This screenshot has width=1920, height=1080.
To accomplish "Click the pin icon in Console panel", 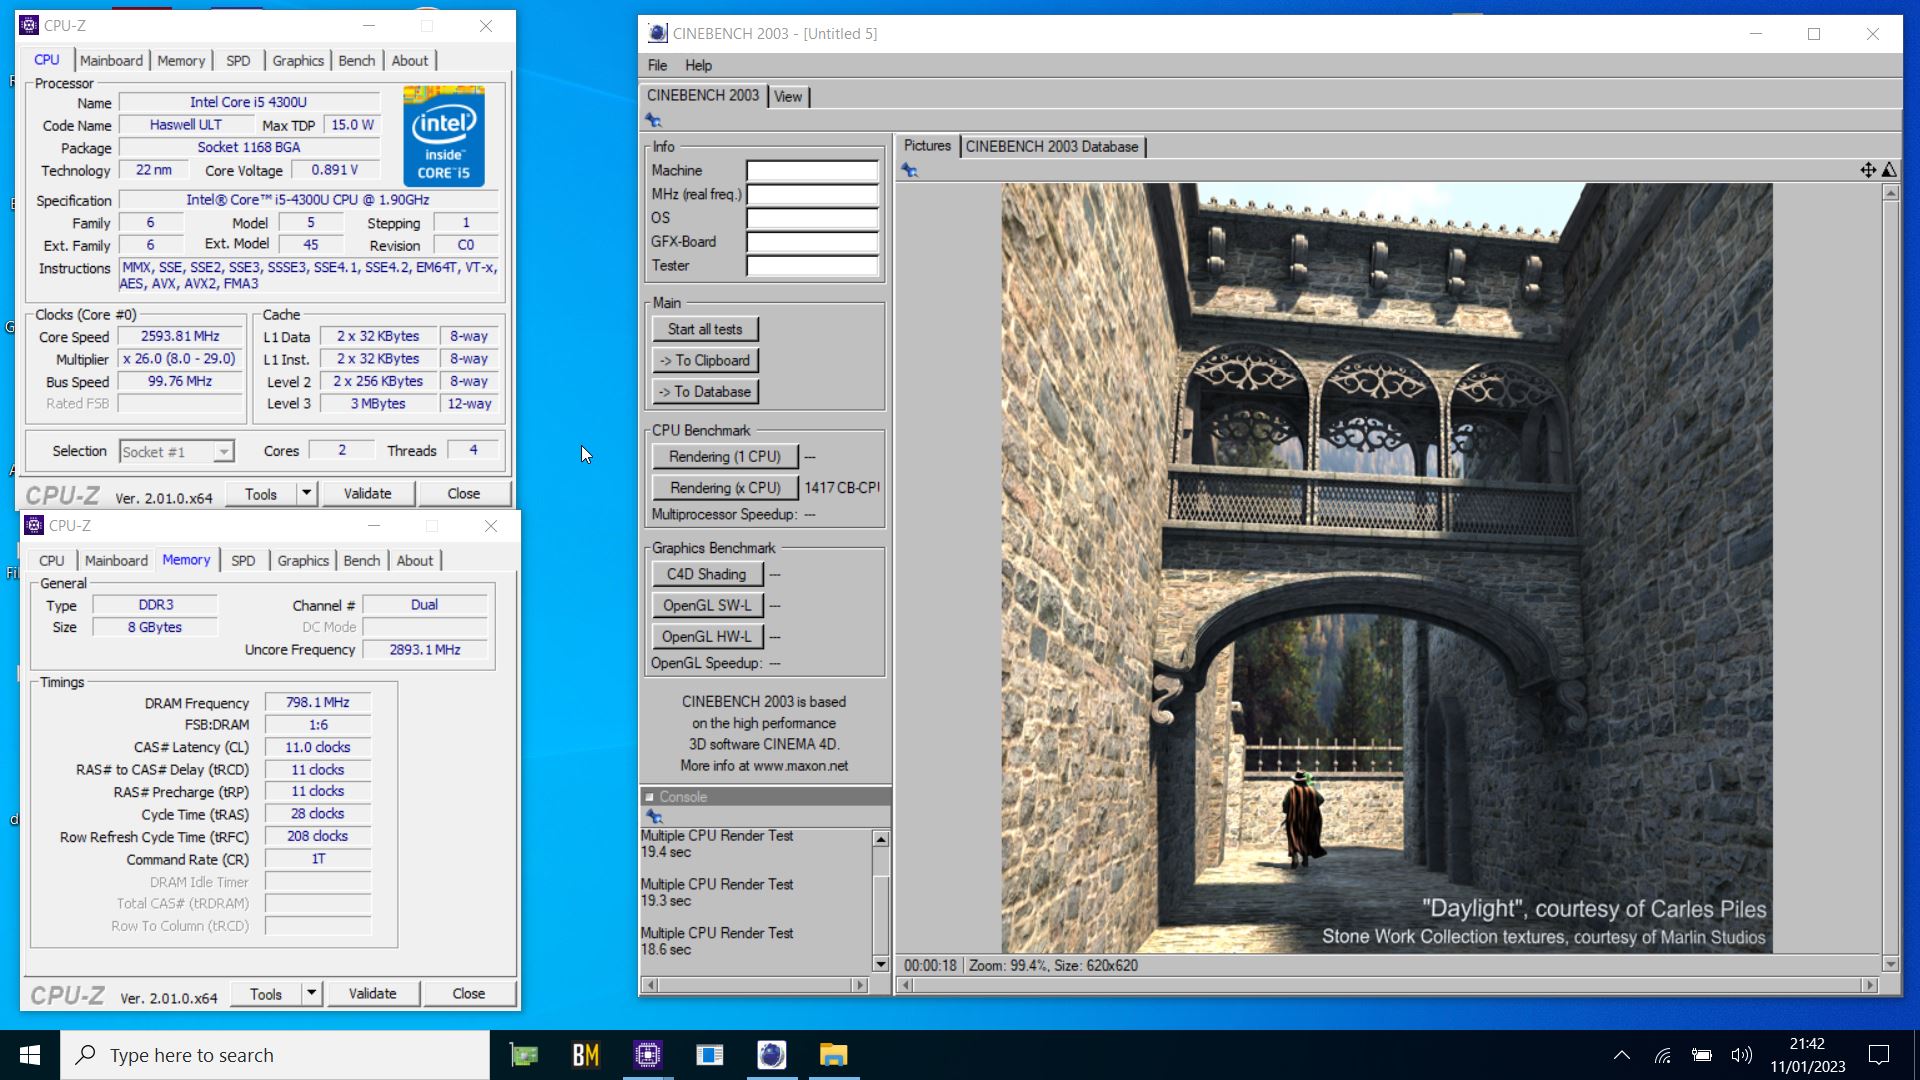I will (x=654, y=817).
